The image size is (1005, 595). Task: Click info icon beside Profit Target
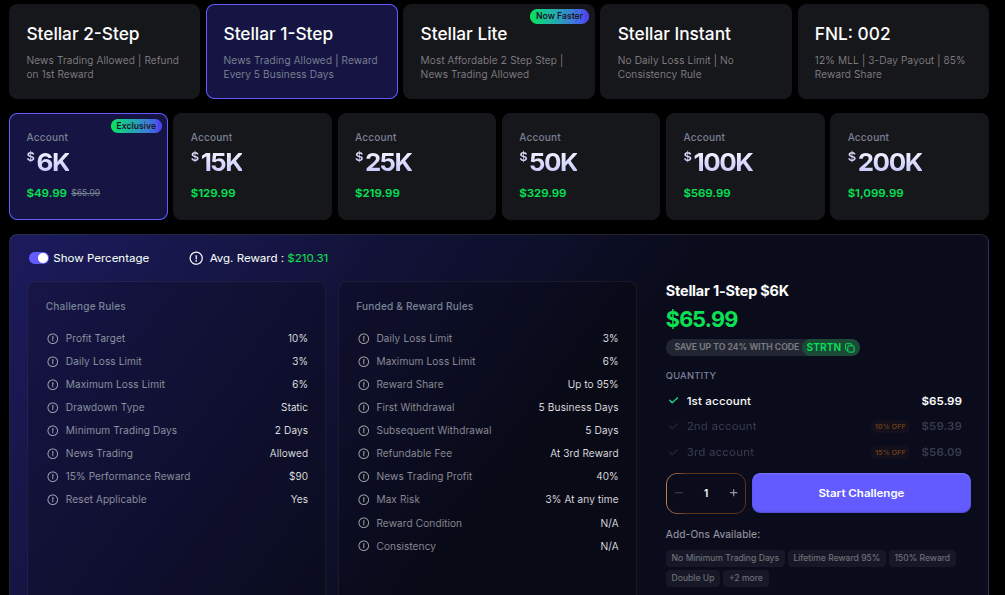(53, 339)
